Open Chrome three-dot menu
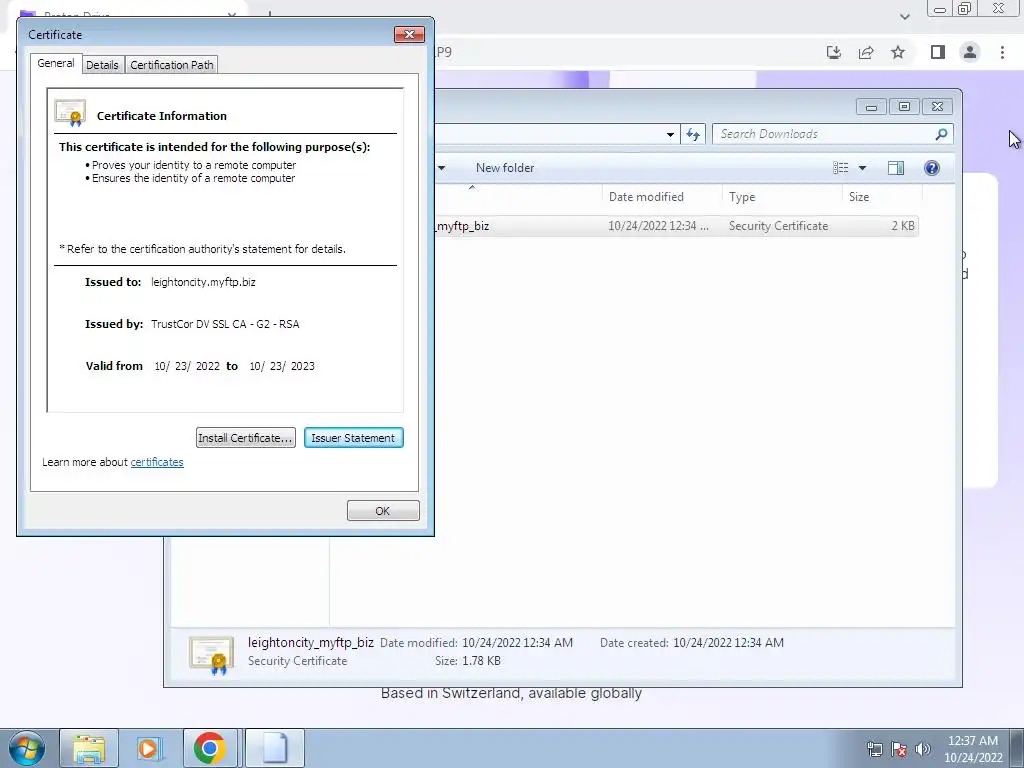This screenshot has width=1024, height=768. [1002, 52]
